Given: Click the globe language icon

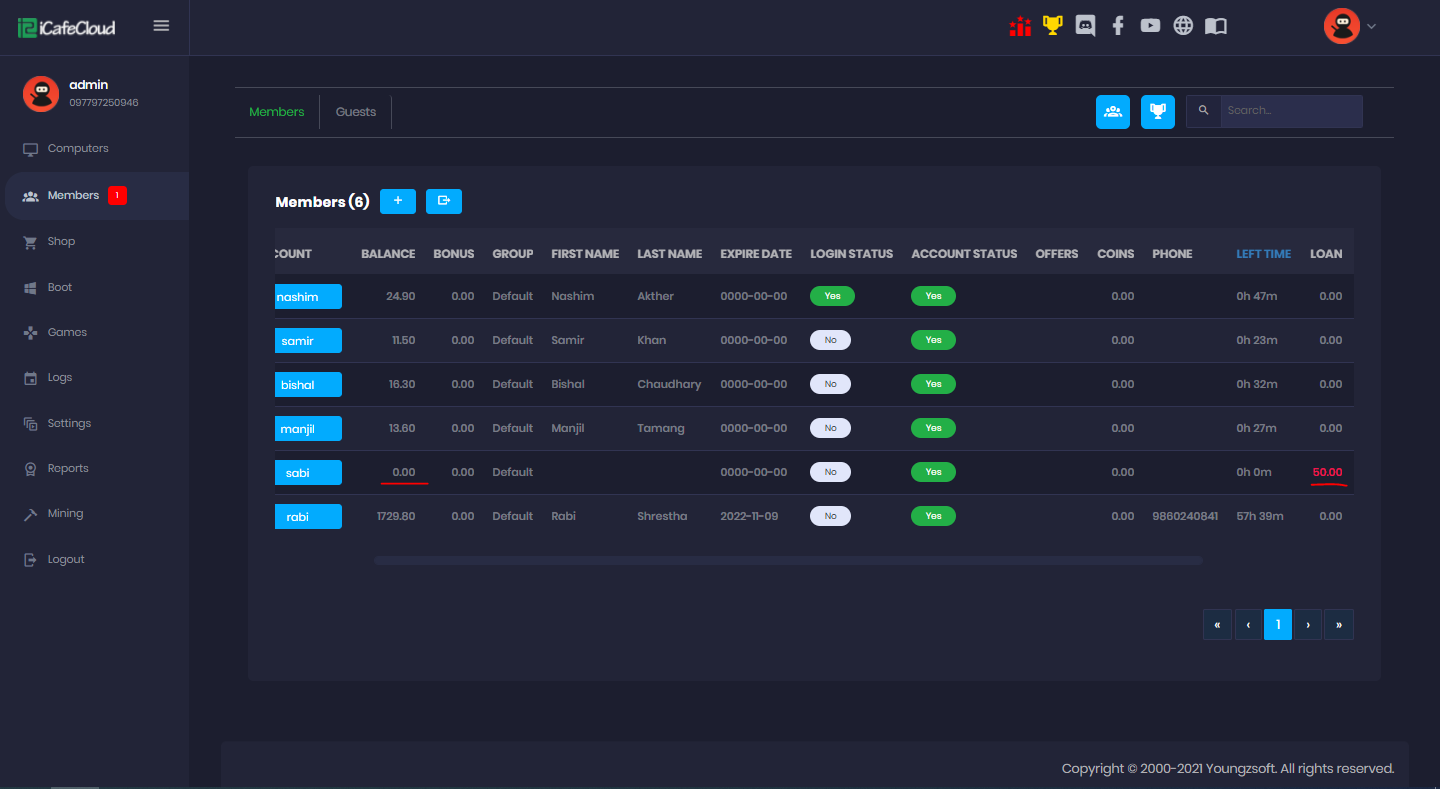Looking at the screenshot, I should point(1183,26).
